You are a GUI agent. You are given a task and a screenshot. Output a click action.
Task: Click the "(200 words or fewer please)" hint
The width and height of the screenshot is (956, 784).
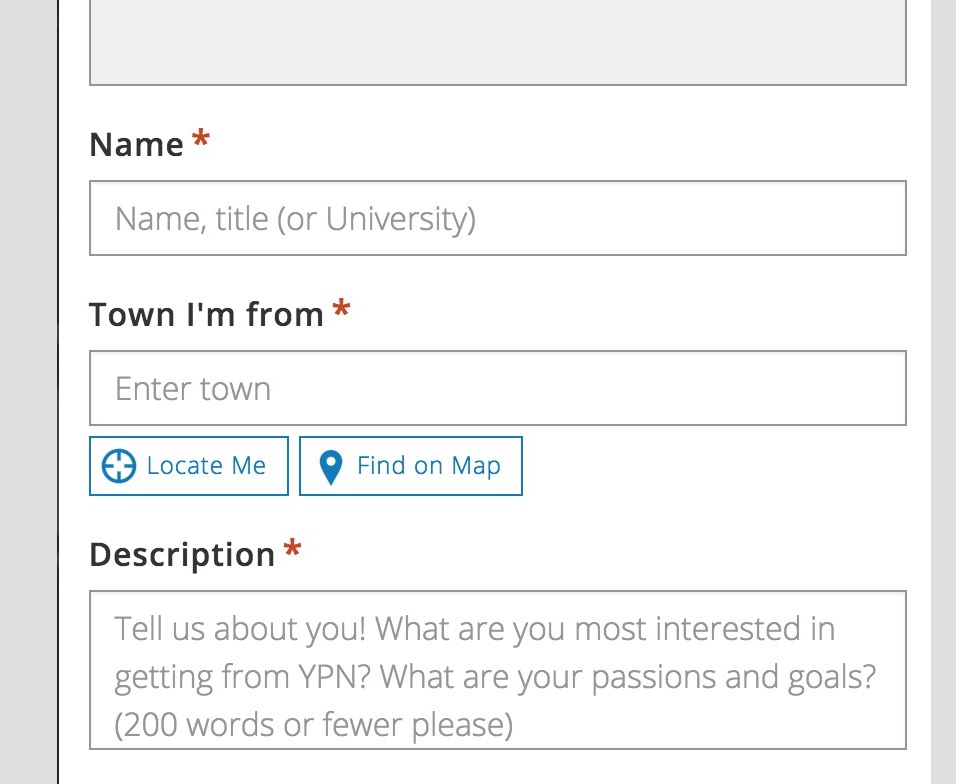point(313,725)
